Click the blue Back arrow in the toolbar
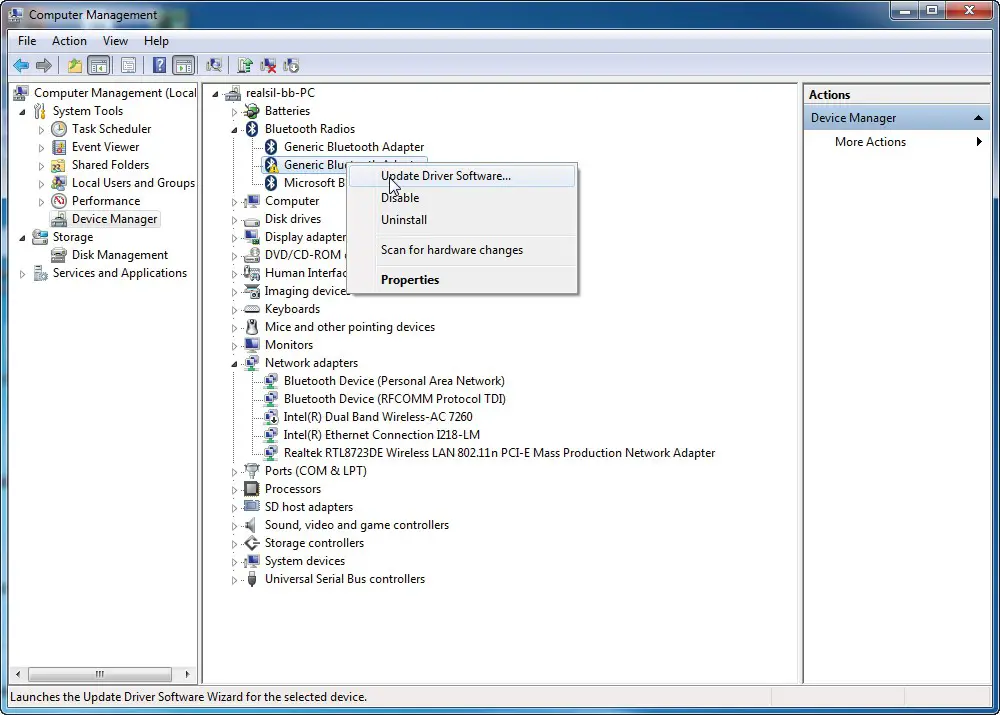 coord(21,65)
